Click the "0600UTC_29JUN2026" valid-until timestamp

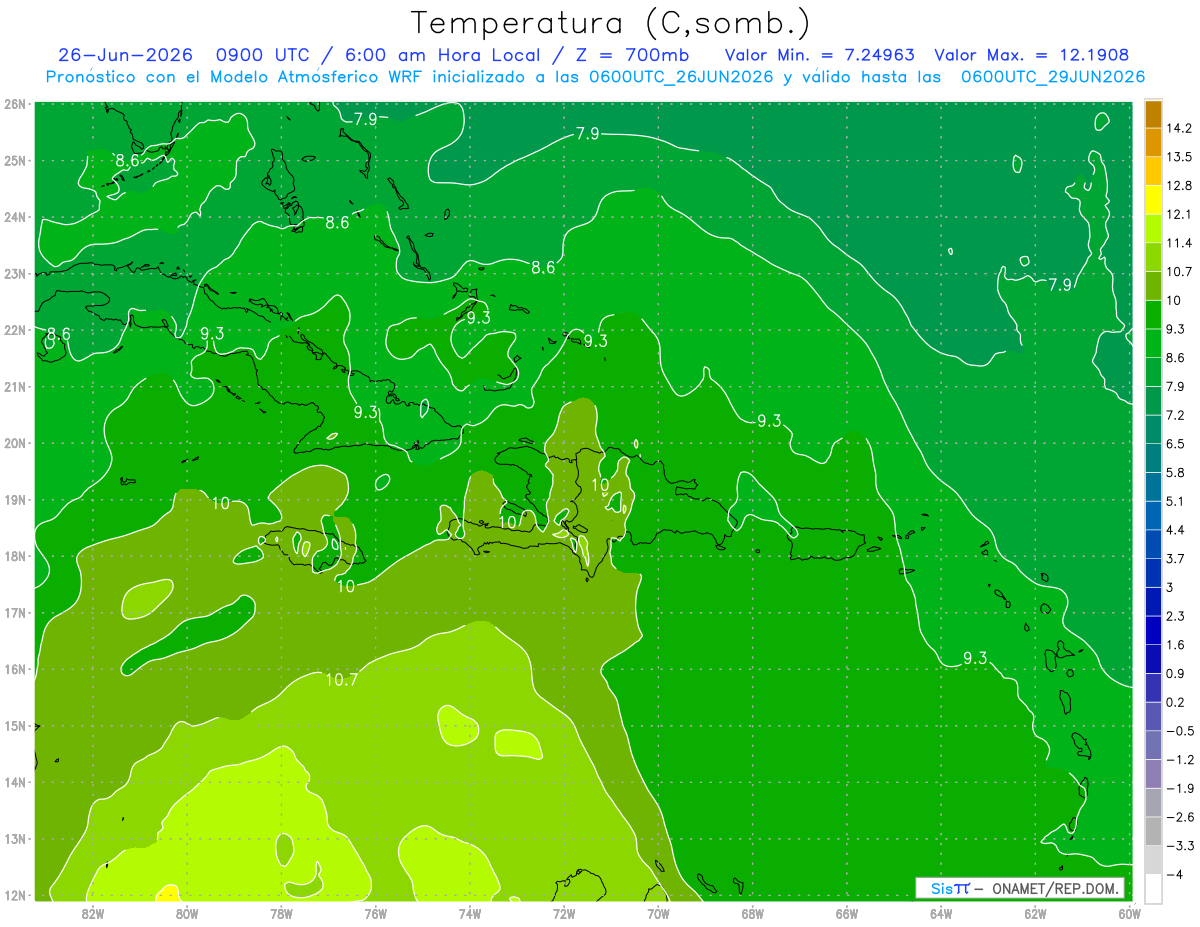click(x=1053, y=77)
